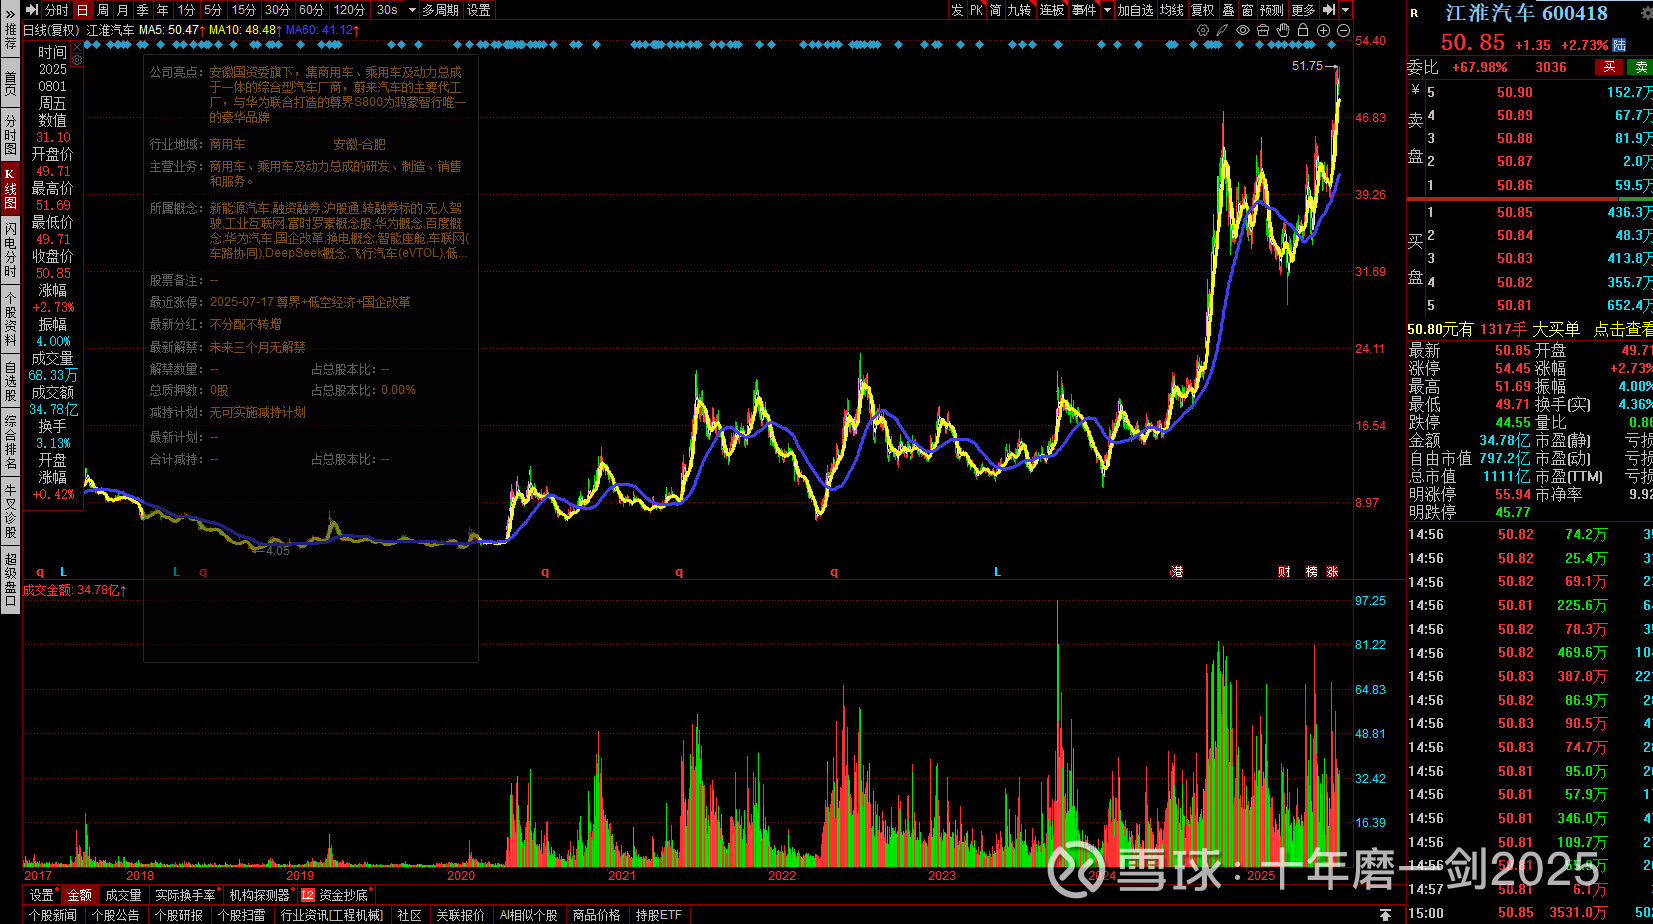Click the 发 toolbar button
The height and width of the screenshot is (924, 1653).
[x=957, y=10]
